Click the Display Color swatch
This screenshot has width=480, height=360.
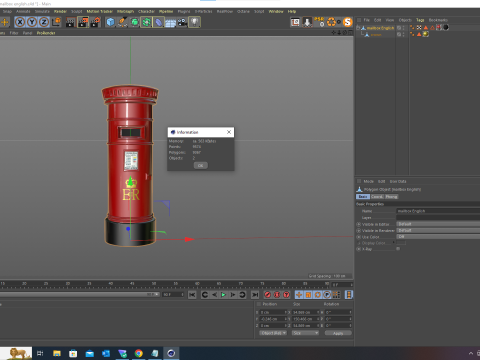point(401,243)
